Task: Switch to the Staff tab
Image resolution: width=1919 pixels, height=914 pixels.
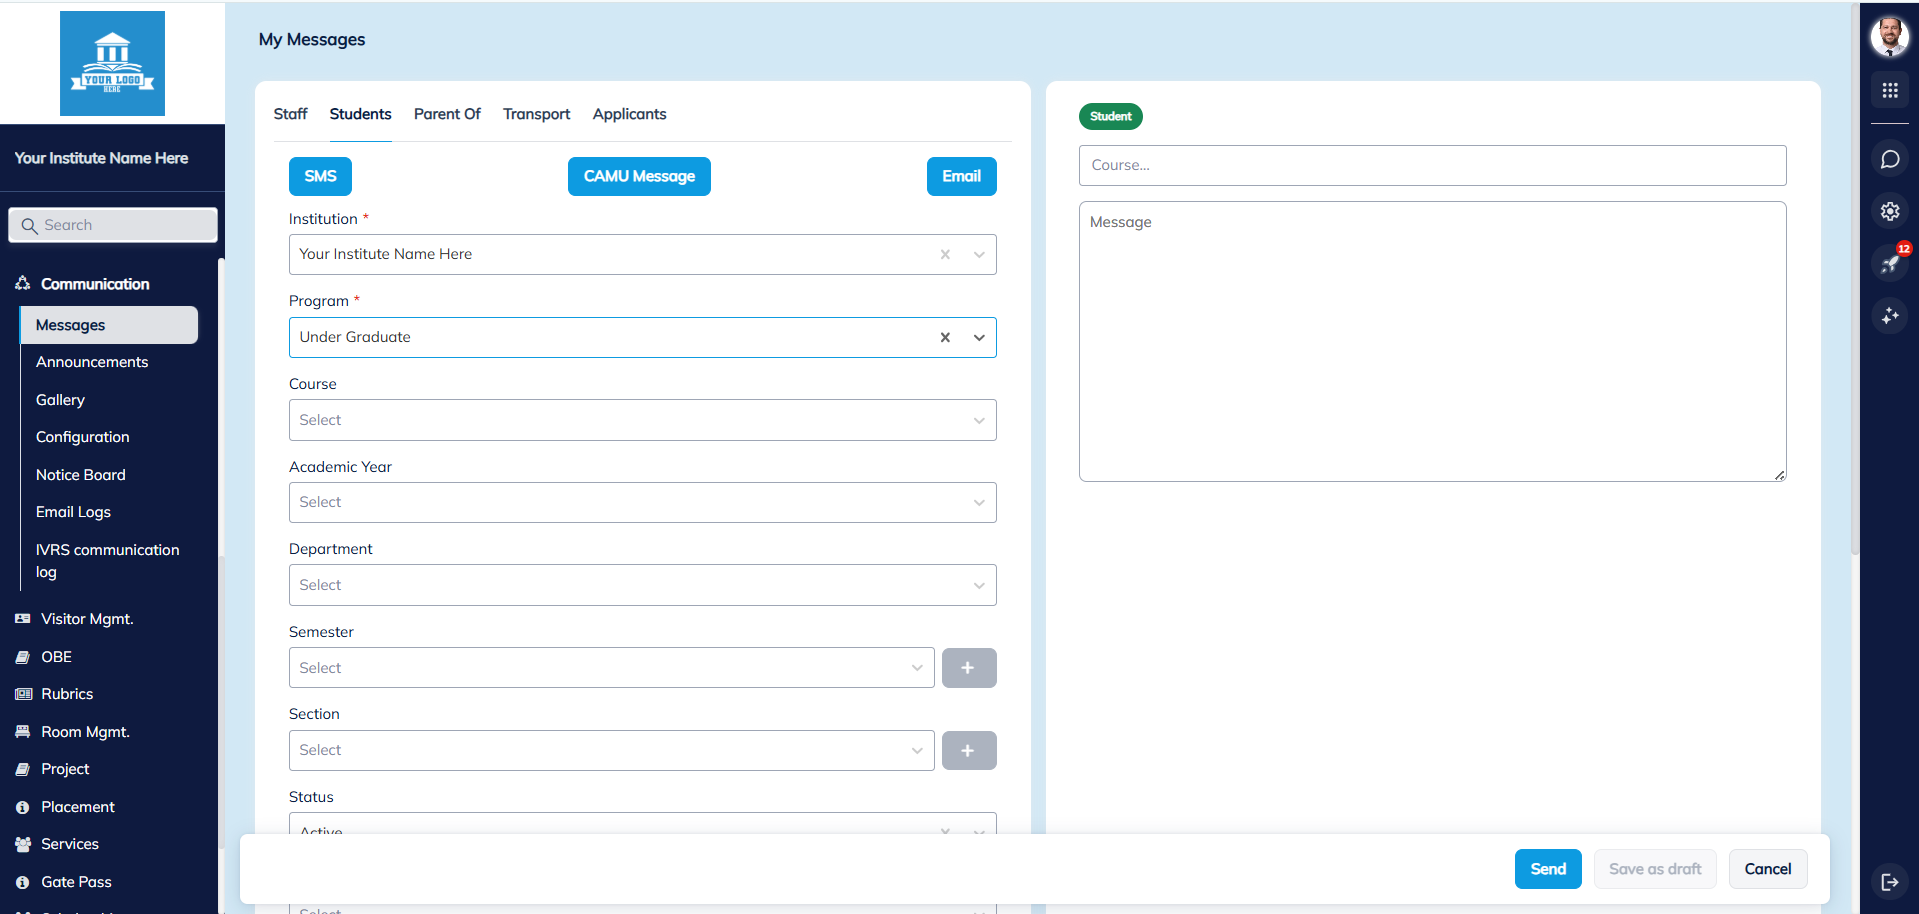Action: 290,114
